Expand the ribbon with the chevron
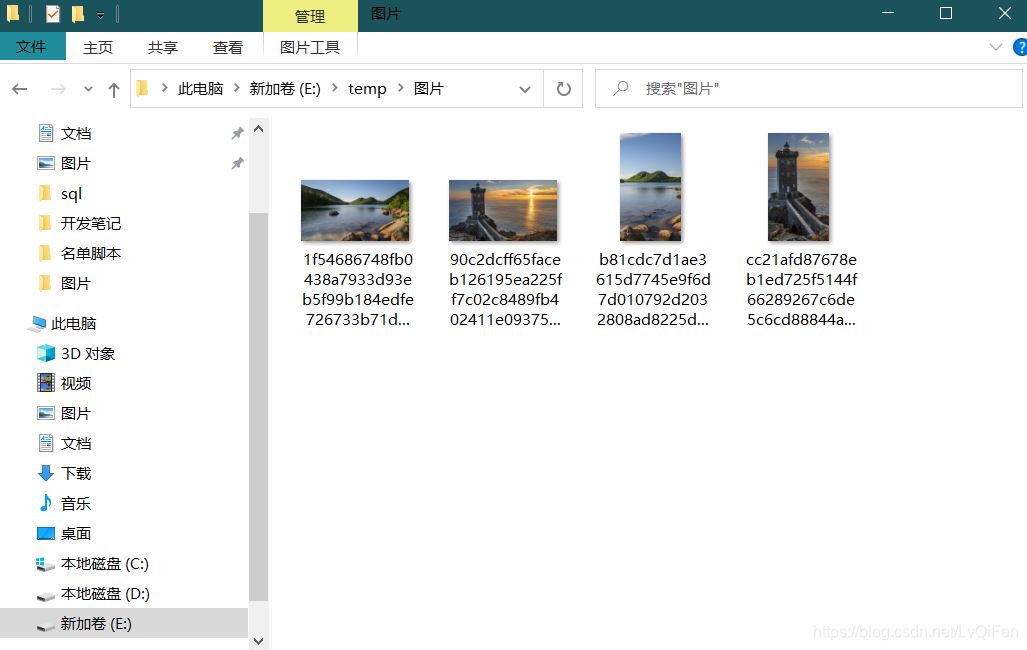Image resolution: width=1027 pixels, height=650 pixels. (x=996, y=47)
